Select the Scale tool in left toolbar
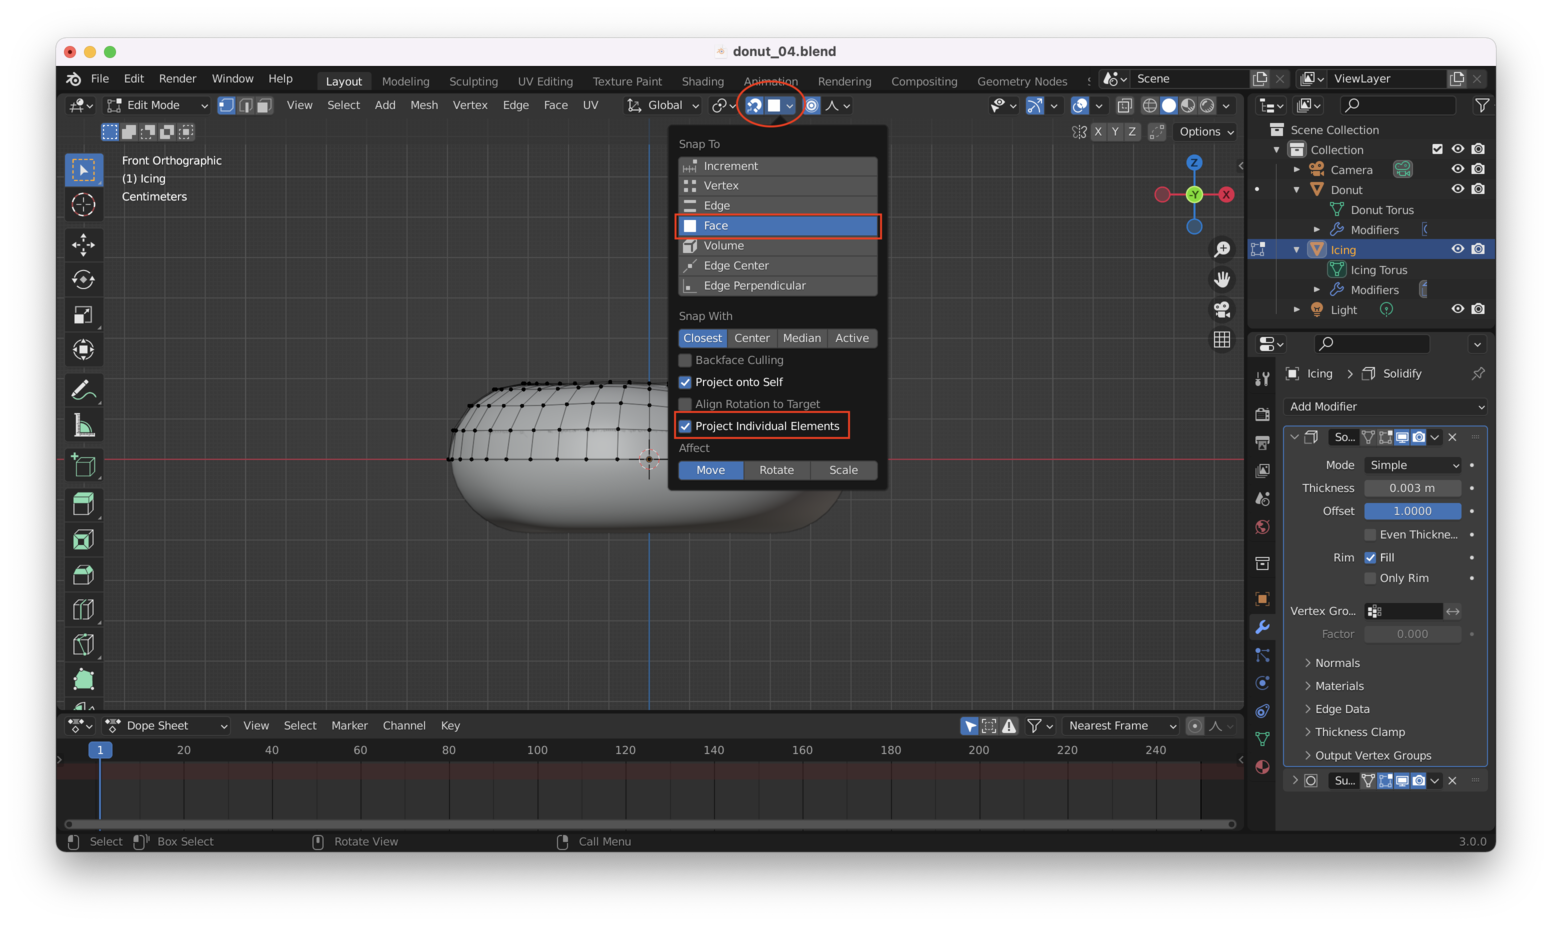The width and height of the screenshot is (1552, 926). (x=84, y=315)
